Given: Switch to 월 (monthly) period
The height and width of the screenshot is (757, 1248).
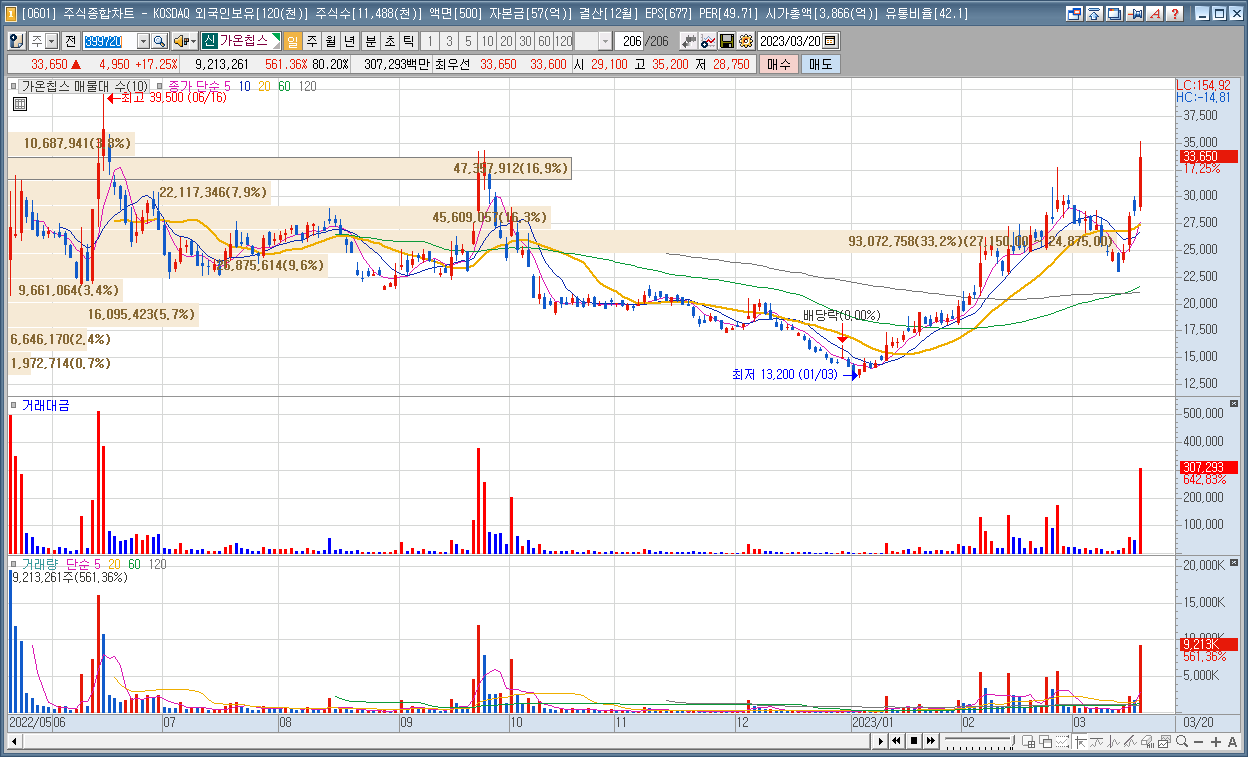Looking at the screenshot, I should tap(330, 41).
